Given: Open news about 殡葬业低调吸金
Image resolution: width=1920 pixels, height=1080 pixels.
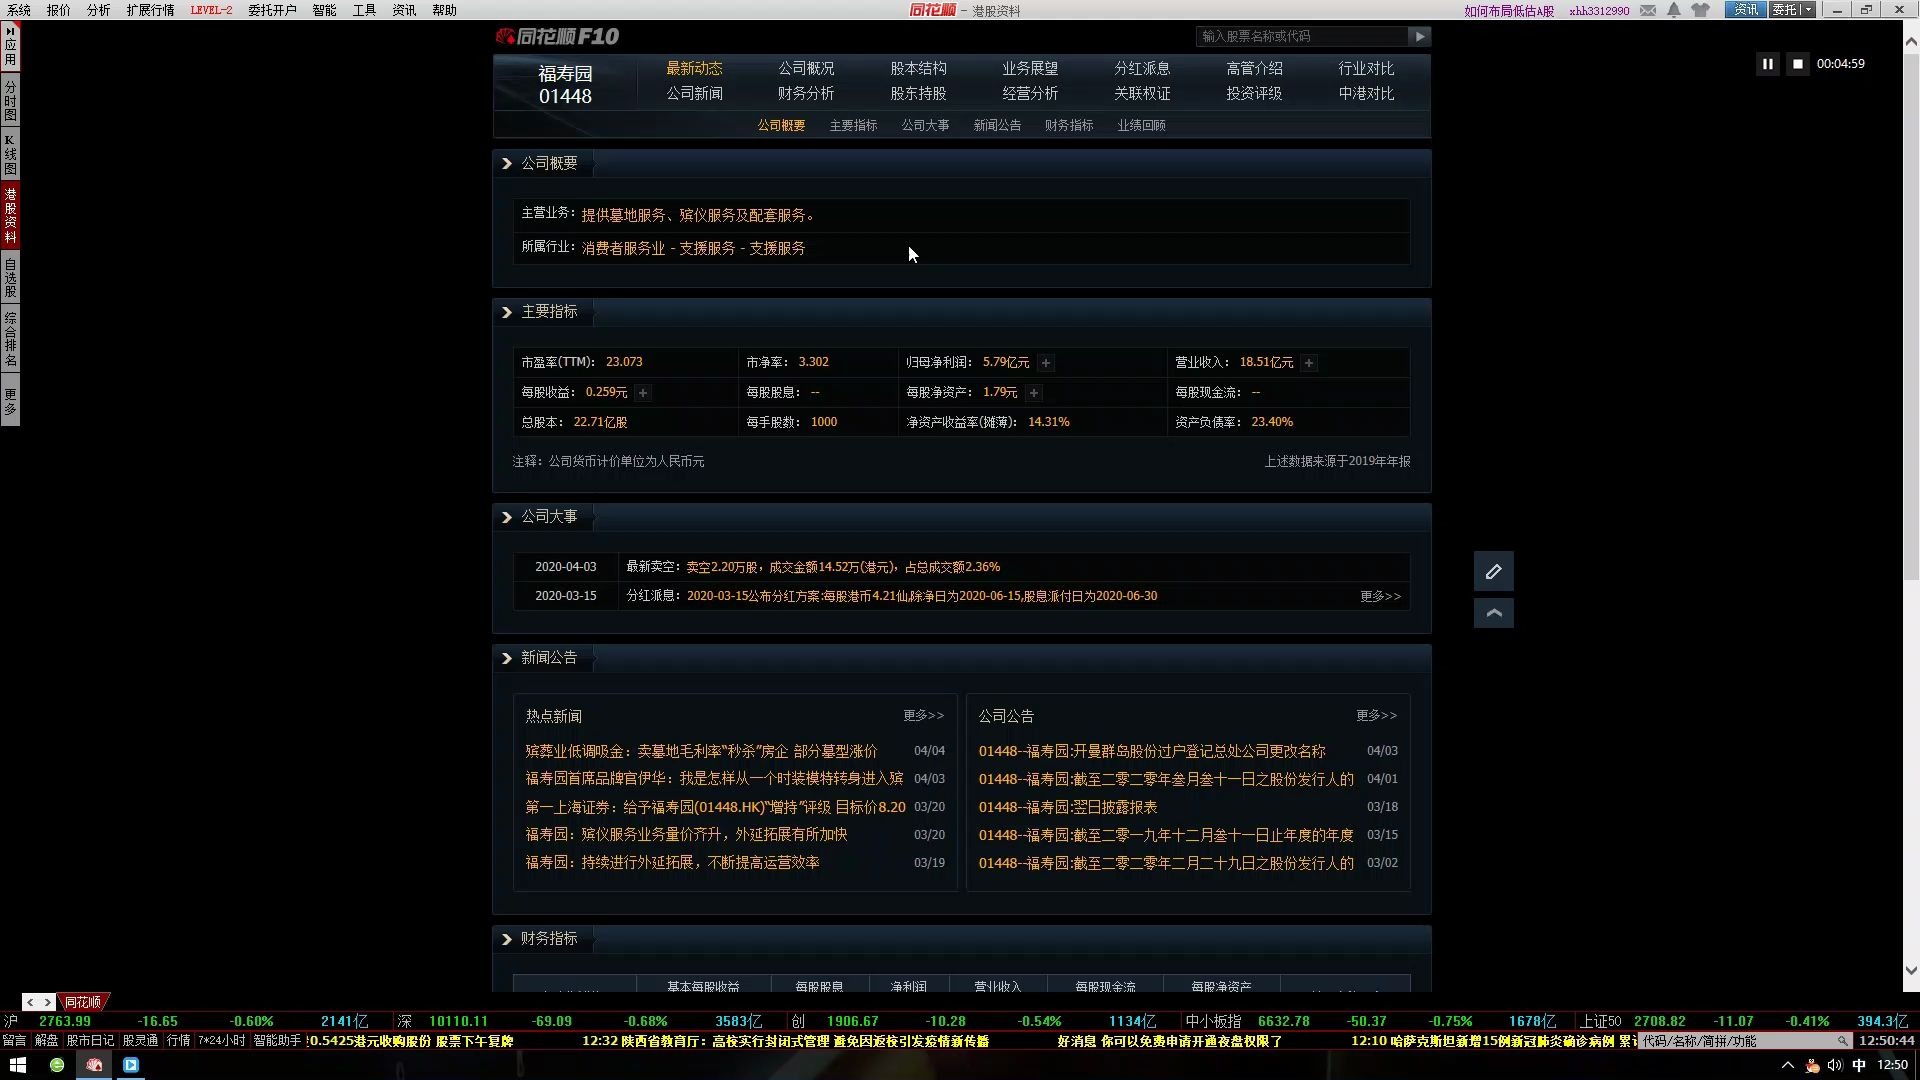Looking at the screenshot, I should (x=701, y=751).
